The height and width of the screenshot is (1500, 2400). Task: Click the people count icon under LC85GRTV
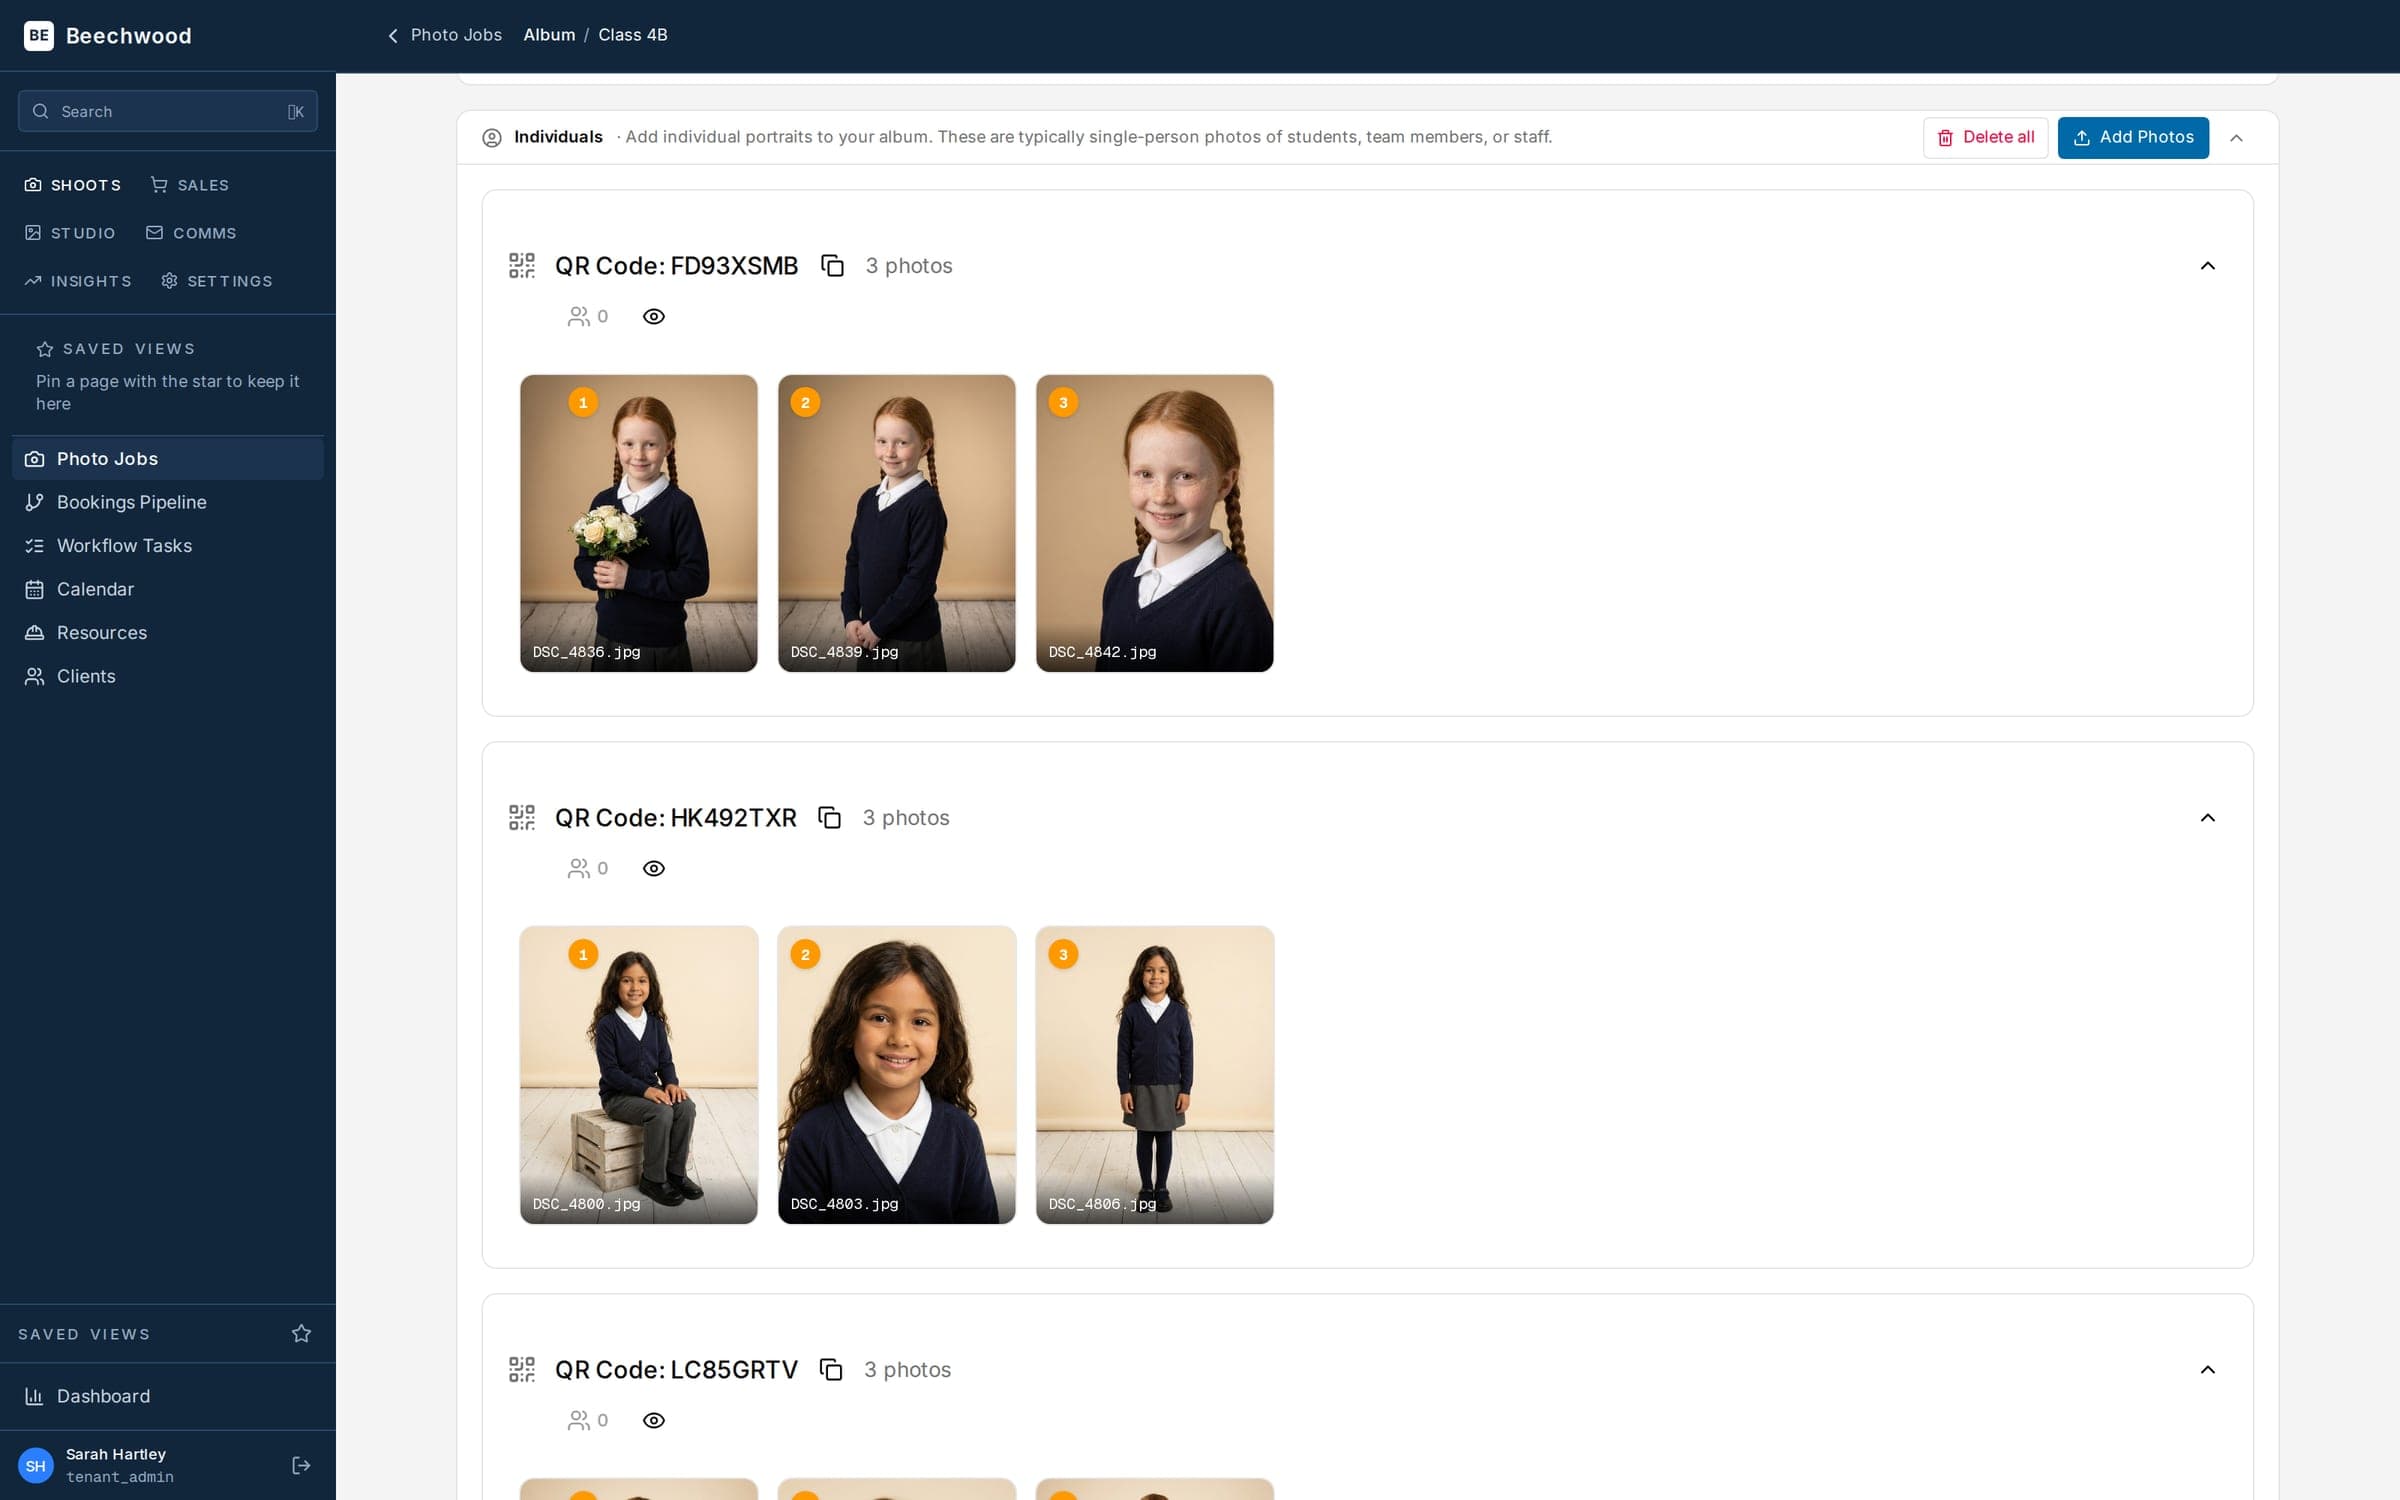pyautogui.click(x=578, y=1421)
